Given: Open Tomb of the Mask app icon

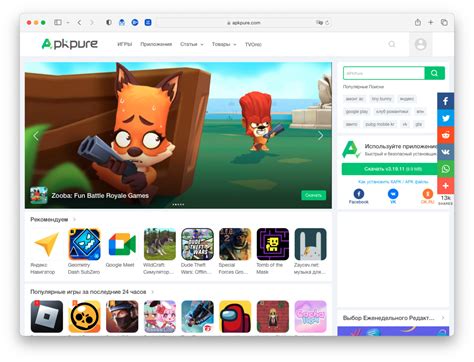Looking at the screenshot, I should tap(273, 244).
